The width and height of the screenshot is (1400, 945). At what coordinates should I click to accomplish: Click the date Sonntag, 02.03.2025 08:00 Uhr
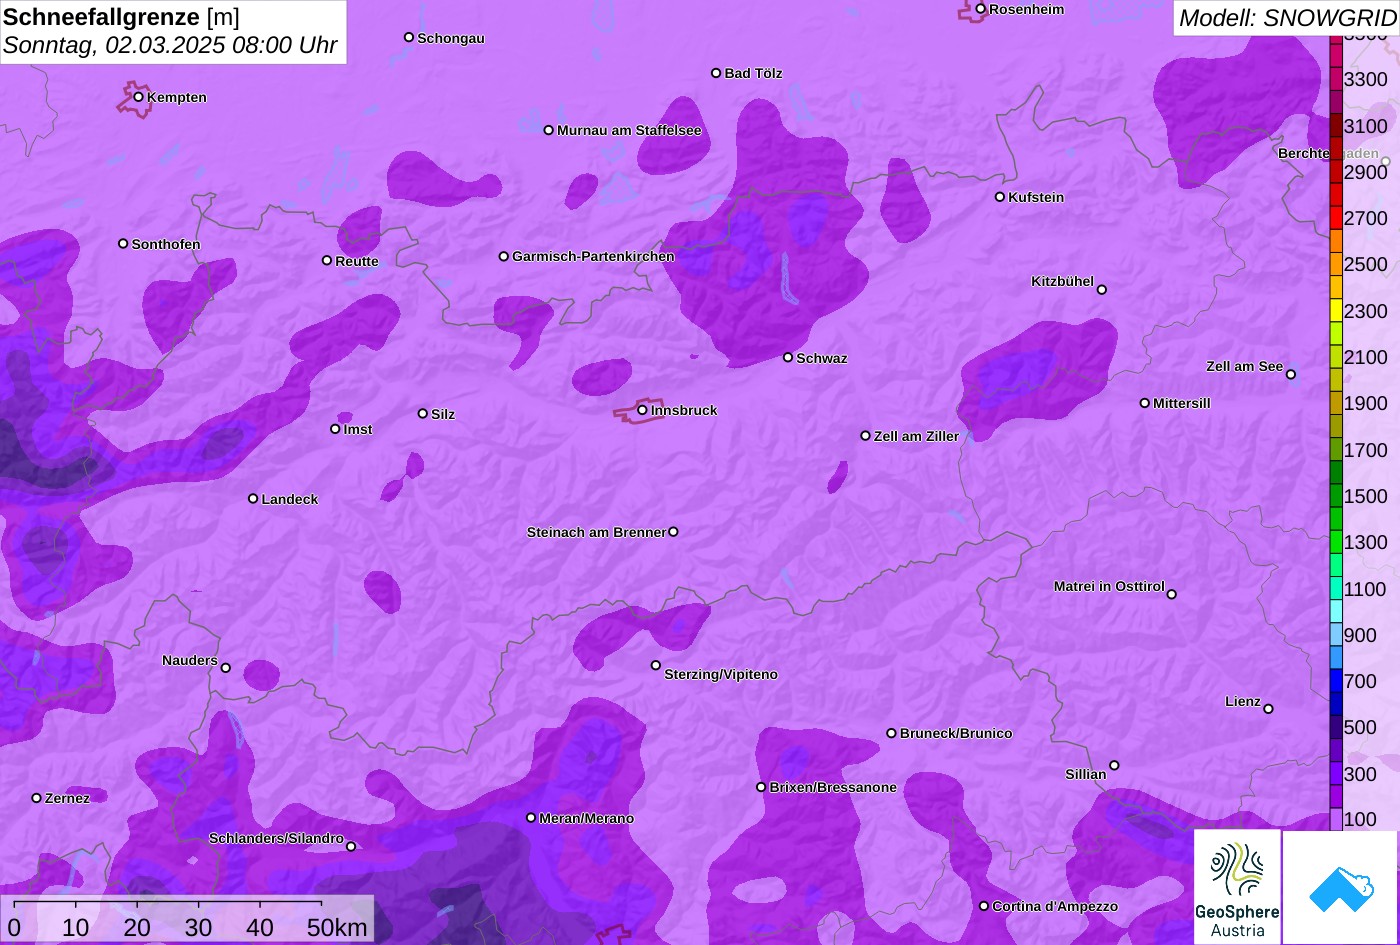coord(170,45)
